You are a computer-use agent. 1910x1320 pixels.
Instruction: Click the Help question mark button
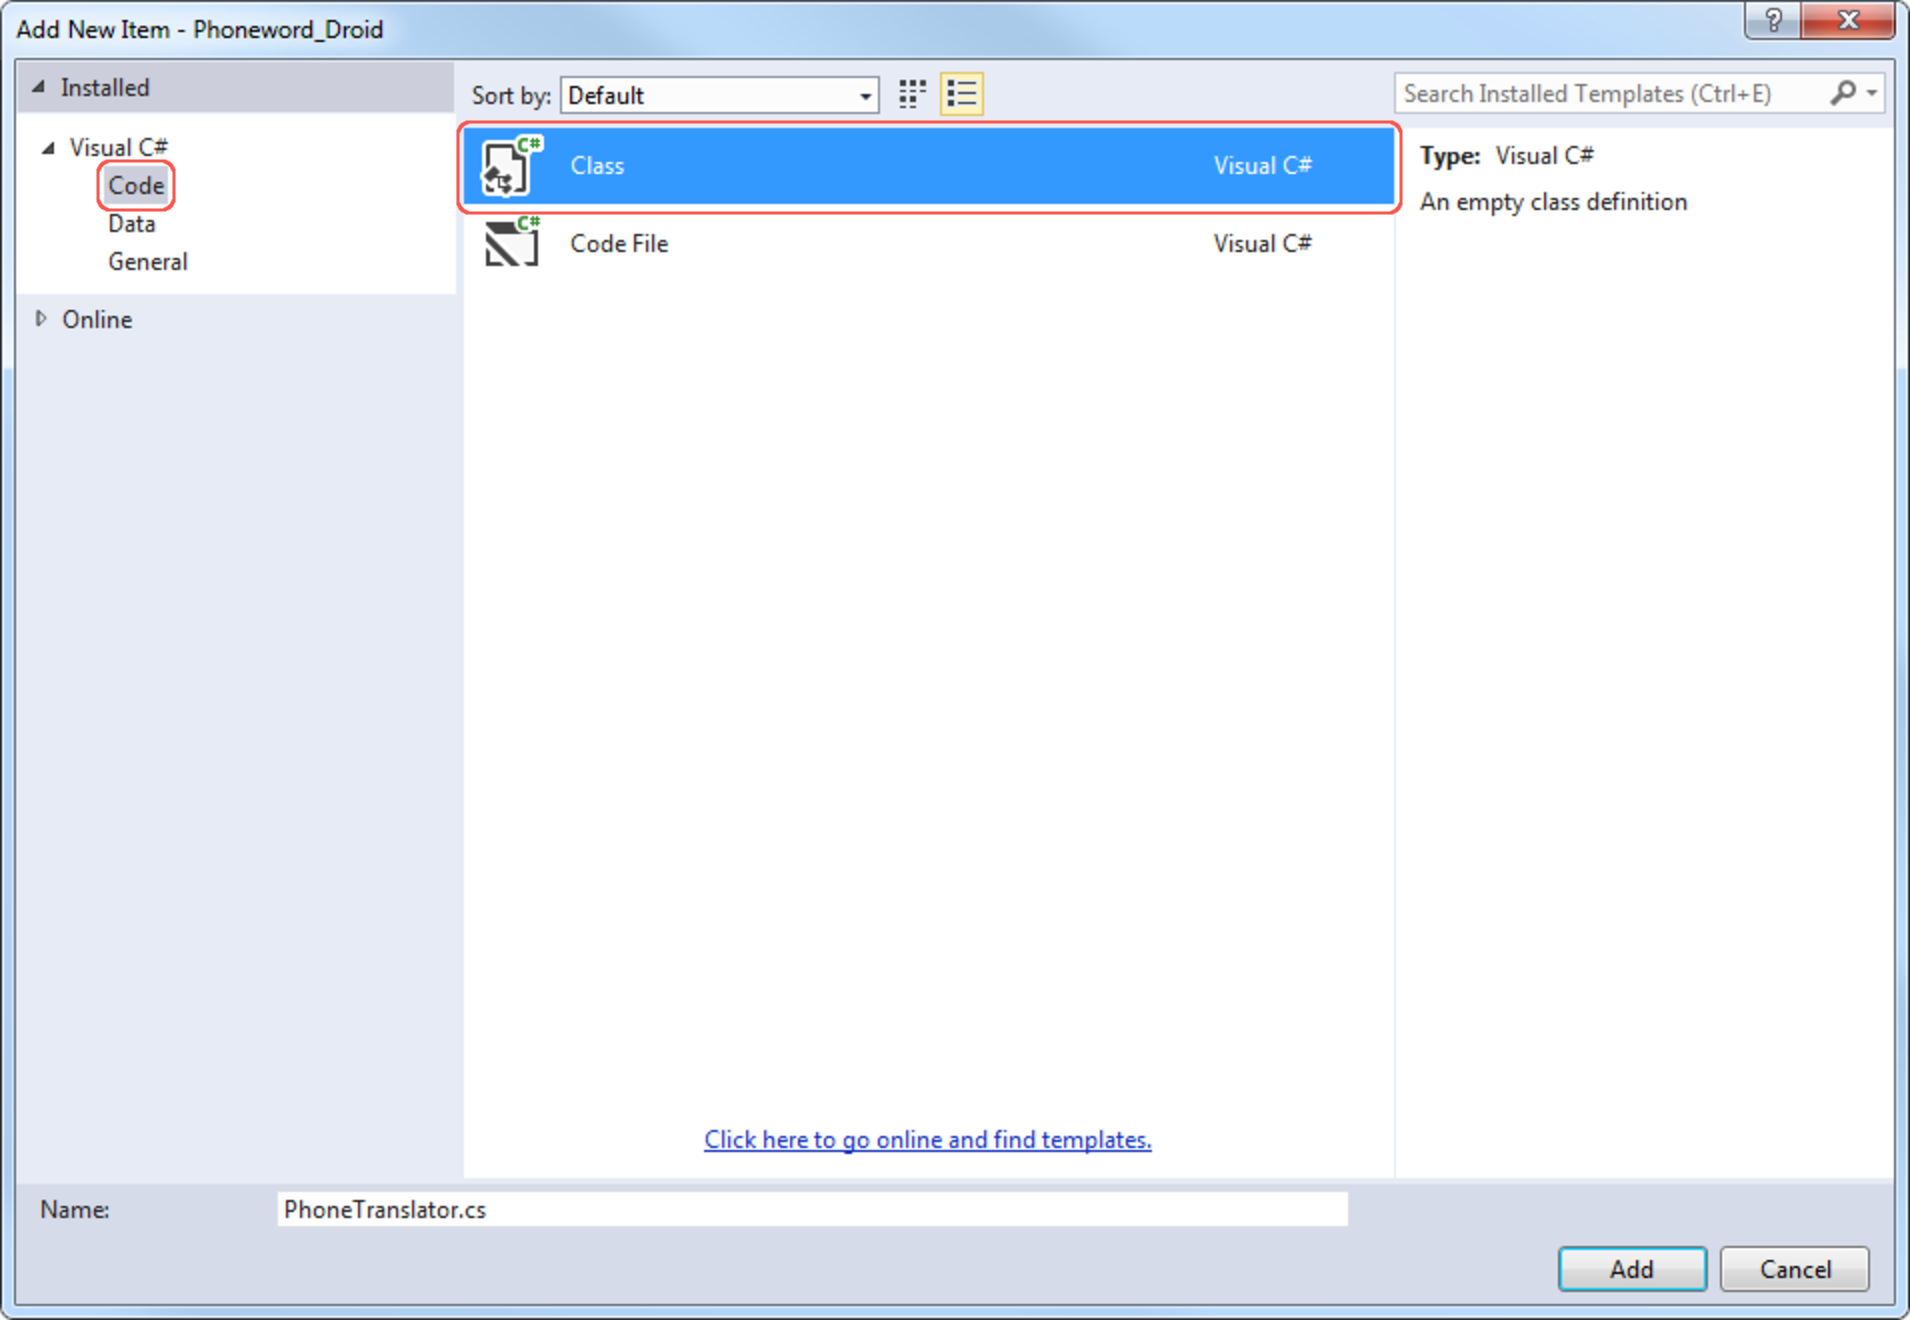coord(1772,20)
